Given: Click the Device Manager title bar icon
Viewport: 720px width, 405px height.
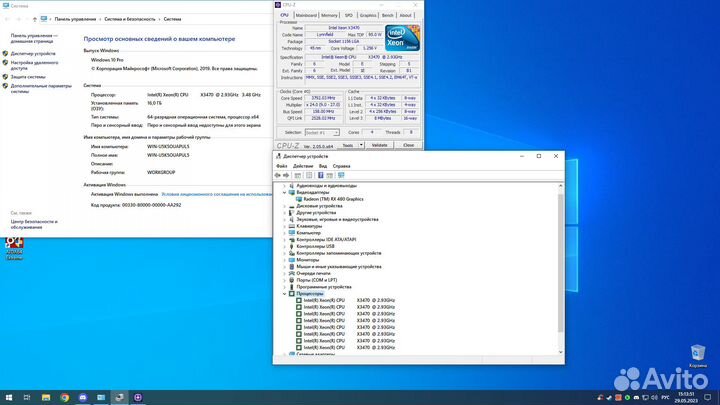Looking at the screenshot, I should tap(278, 156).
